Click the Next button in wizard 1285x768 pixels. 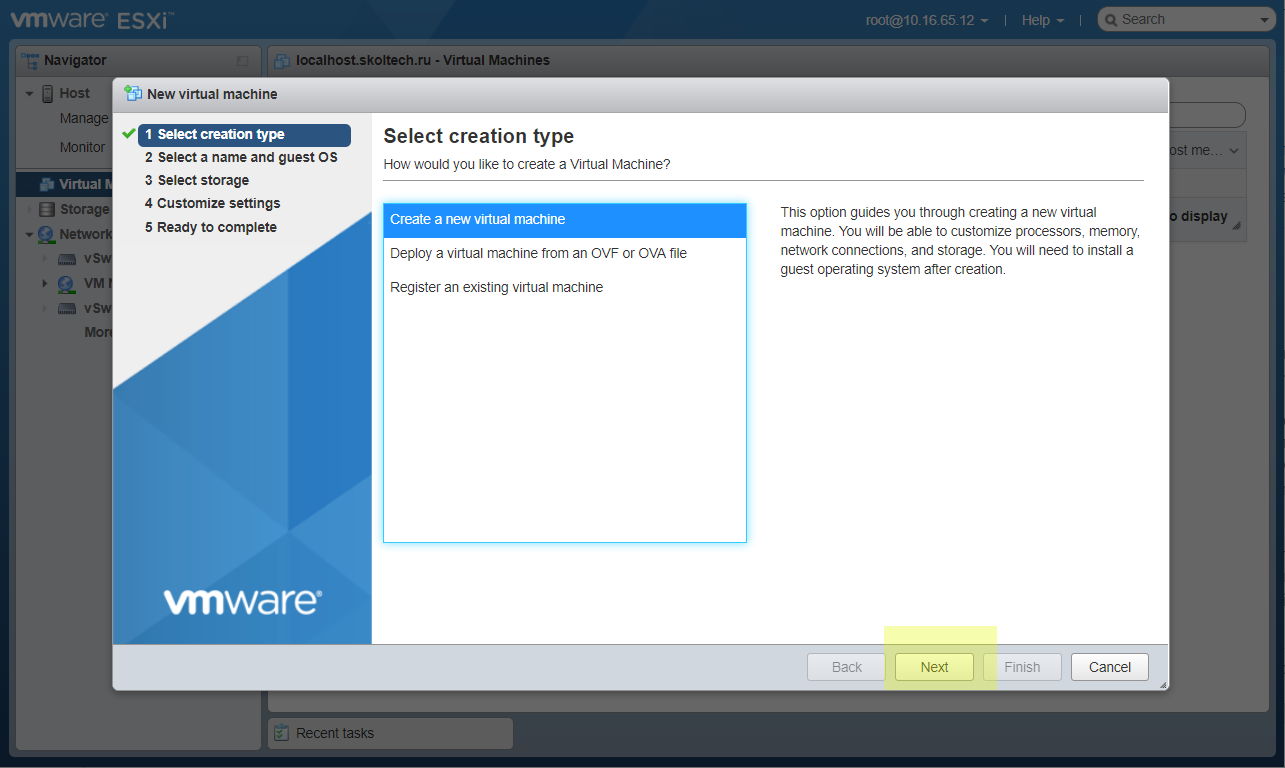point(934,667)
